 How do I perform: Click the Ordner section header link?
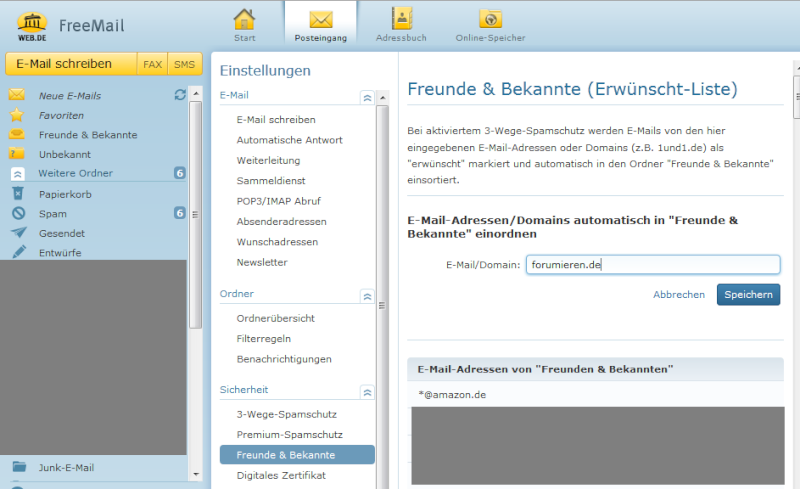(237, 294)
